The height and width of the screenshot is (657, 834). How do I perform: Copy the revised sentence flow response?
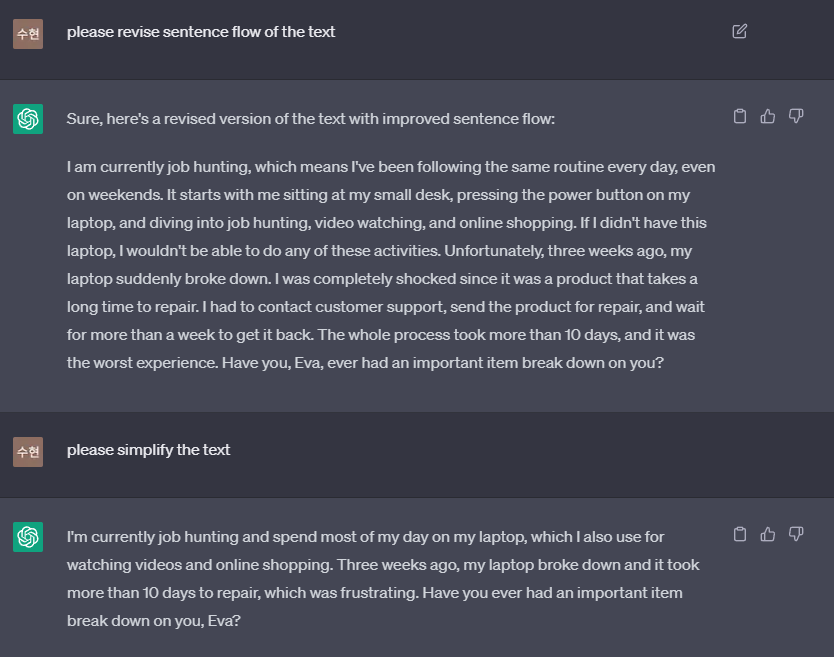click(740, 116)
